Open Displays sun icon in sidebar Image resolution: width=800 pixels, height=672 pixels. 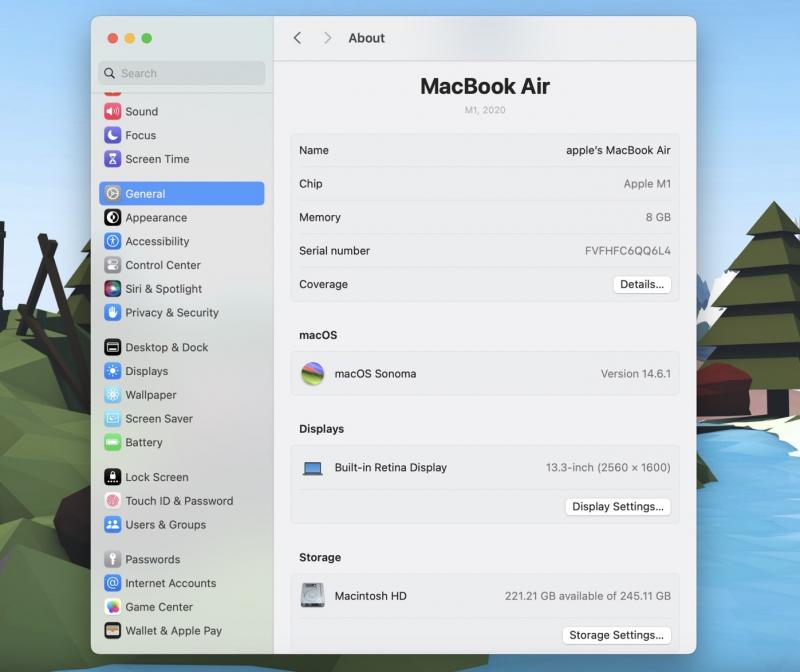[x=113, y=371]
